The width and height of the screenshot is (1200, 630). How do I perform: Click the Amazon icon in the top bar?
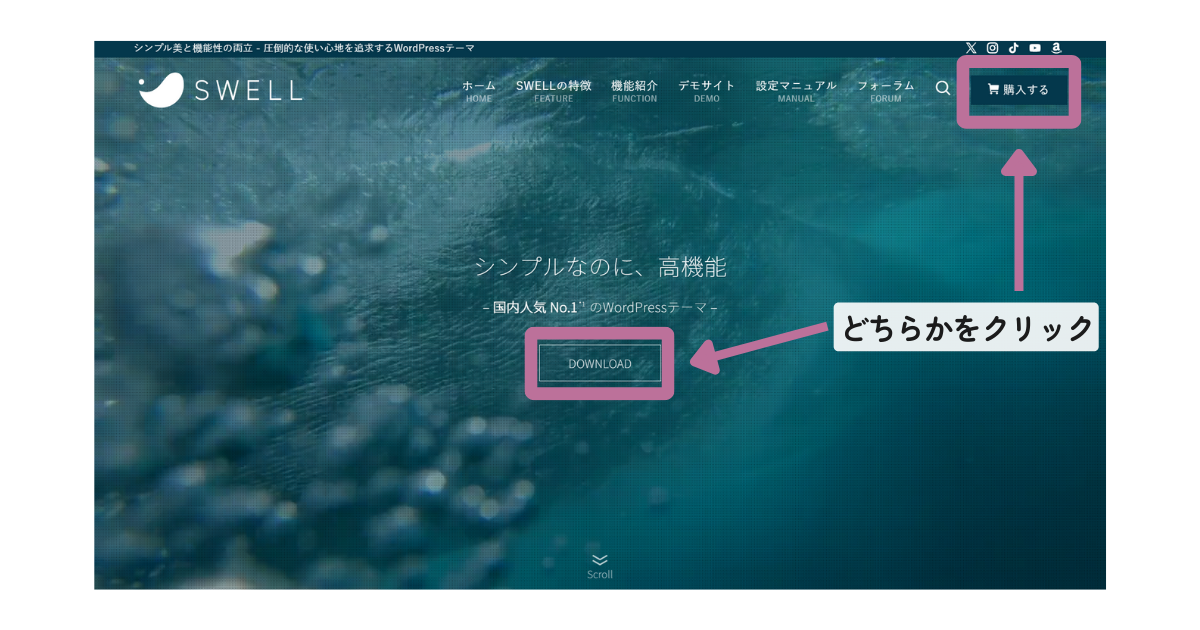(x=1057, y=47)
